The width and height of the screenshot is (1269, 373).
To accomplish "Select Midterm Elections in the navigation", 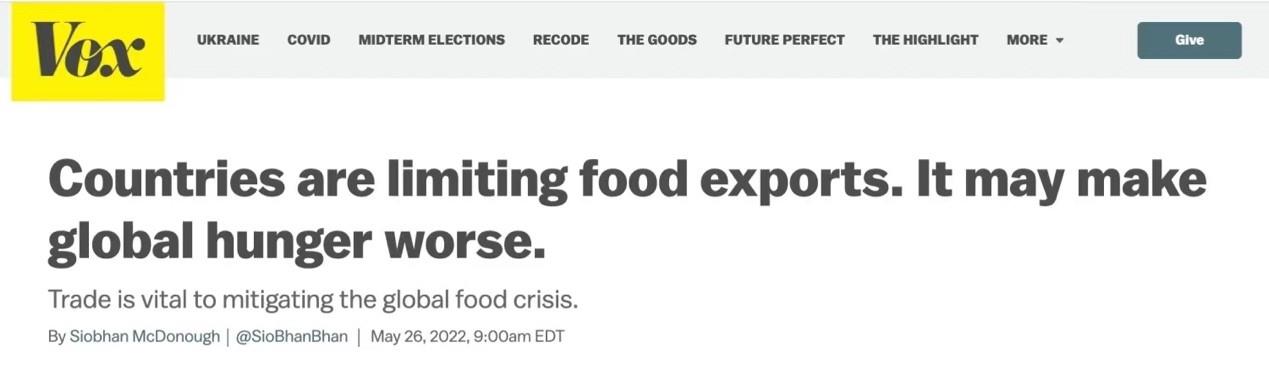I will click(x=432, y=40).
